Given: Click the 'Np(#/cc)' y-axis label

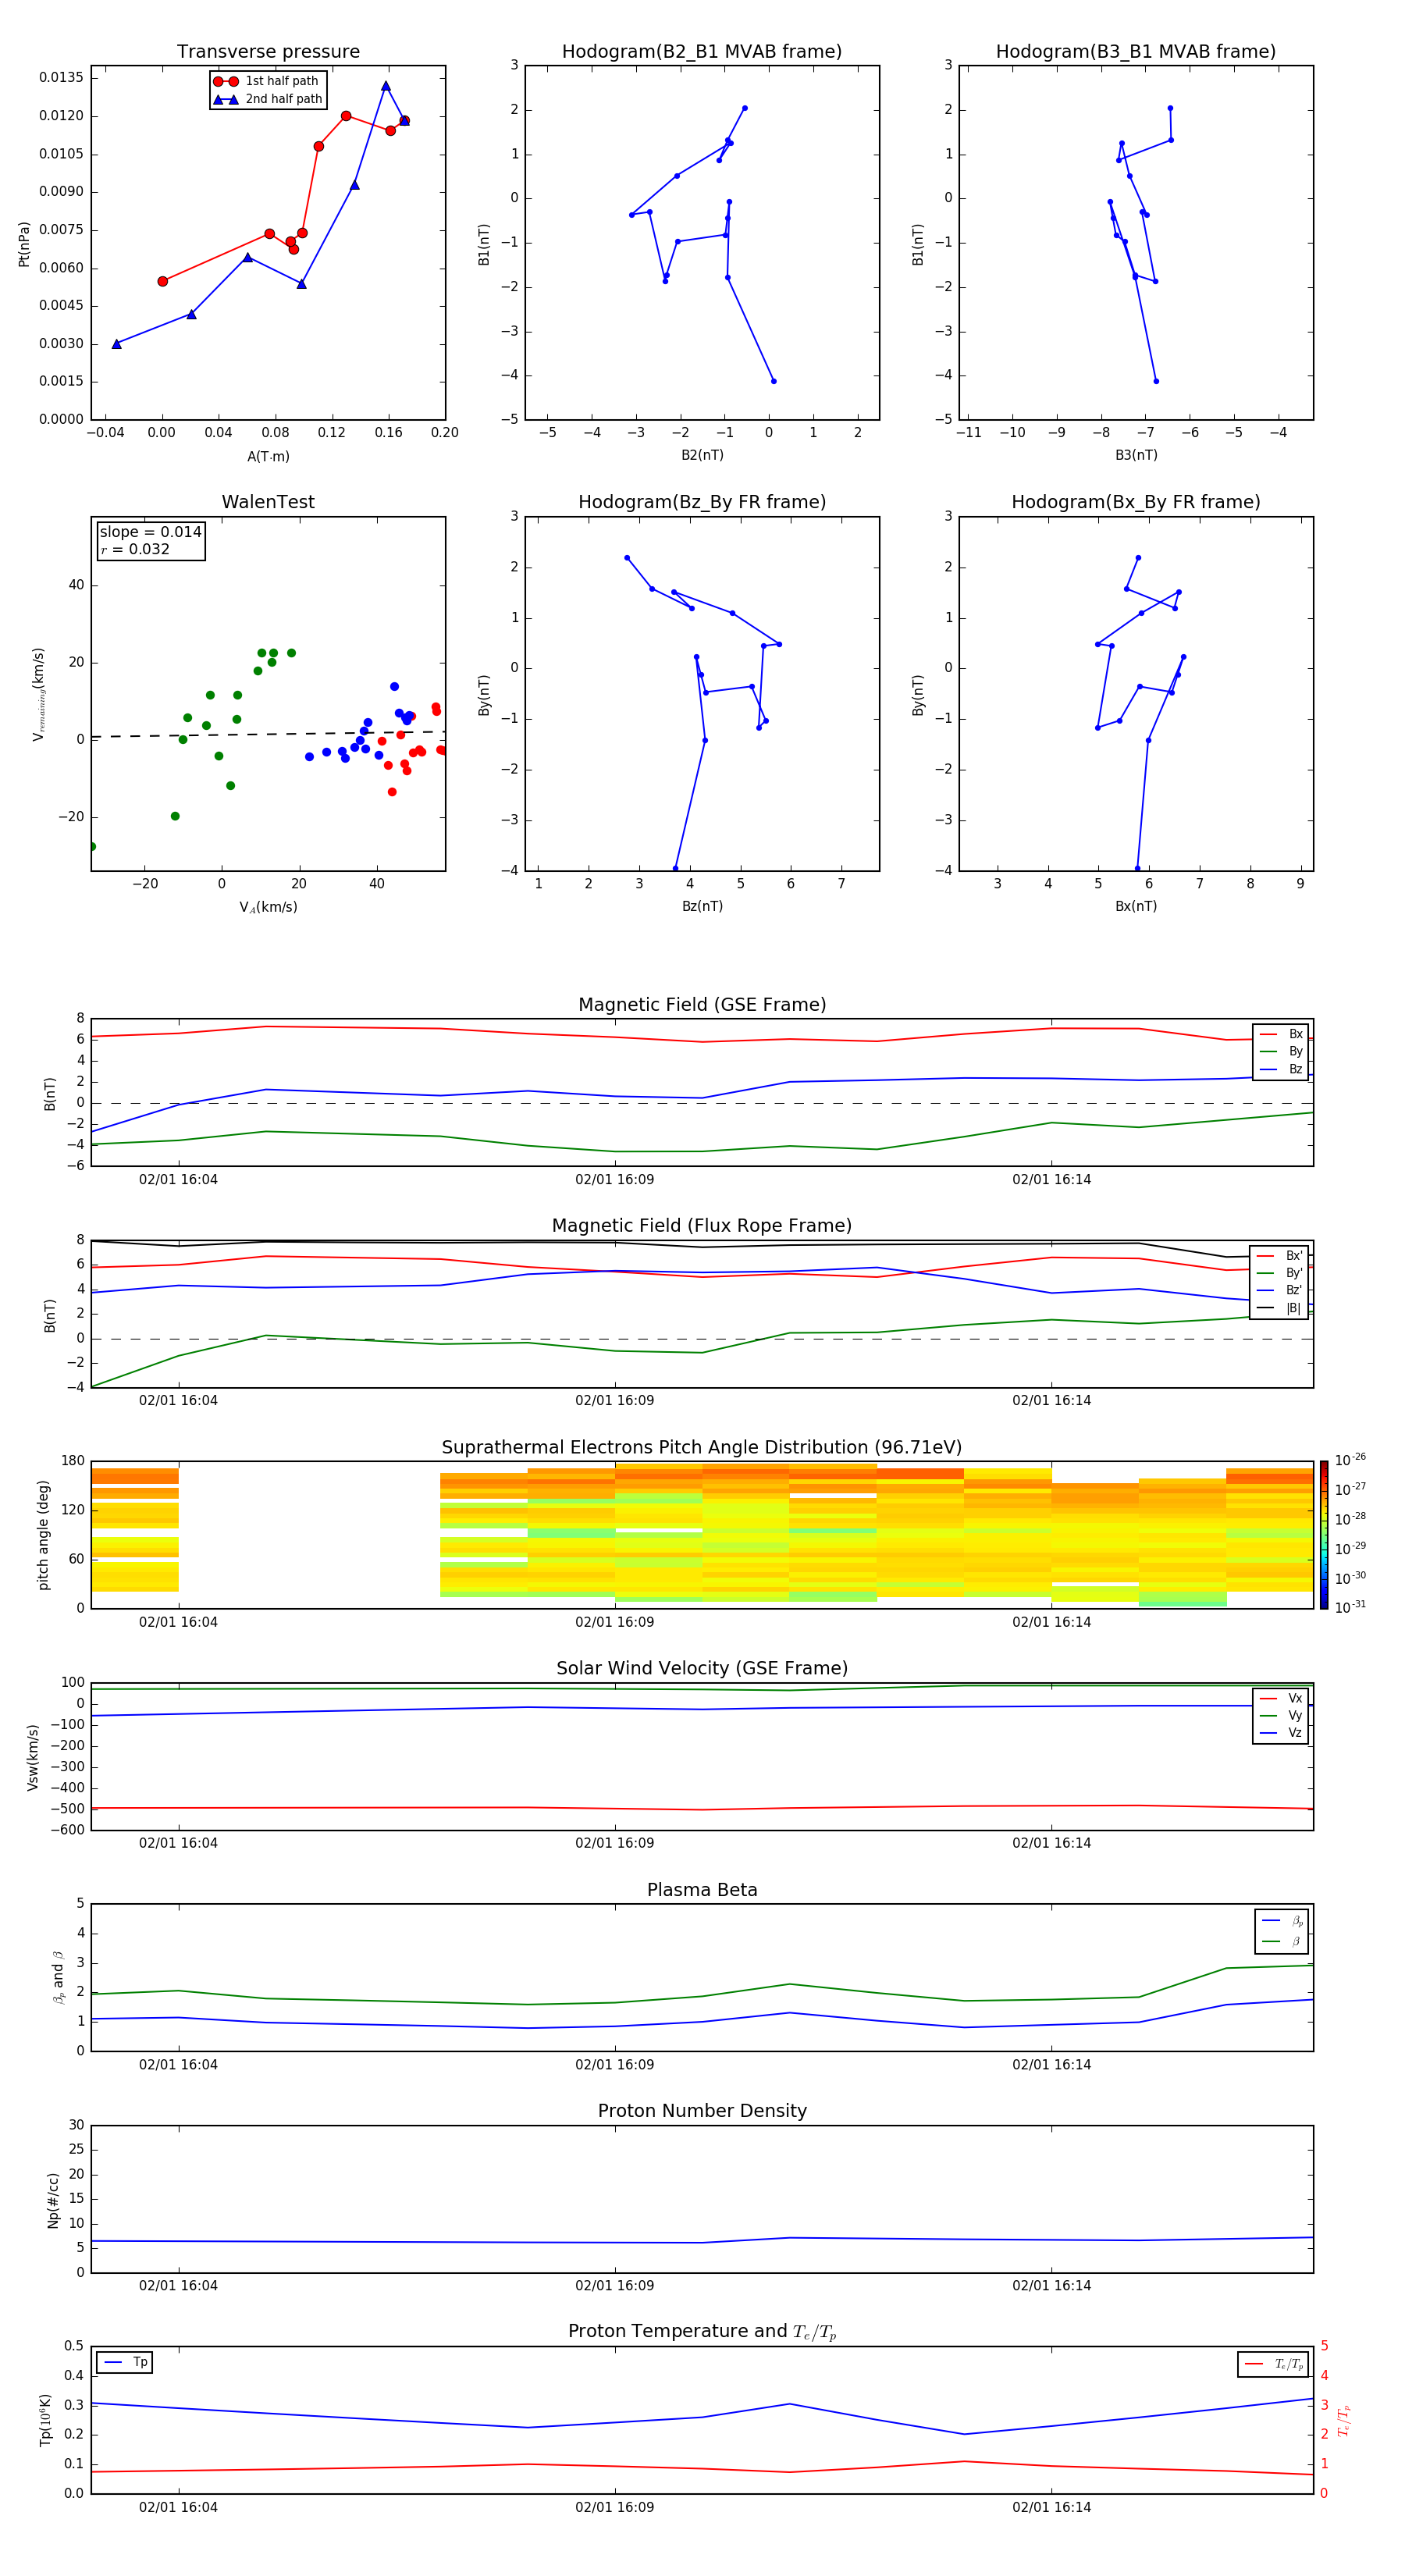Looking at the screenshot, I should (53, 2200).
